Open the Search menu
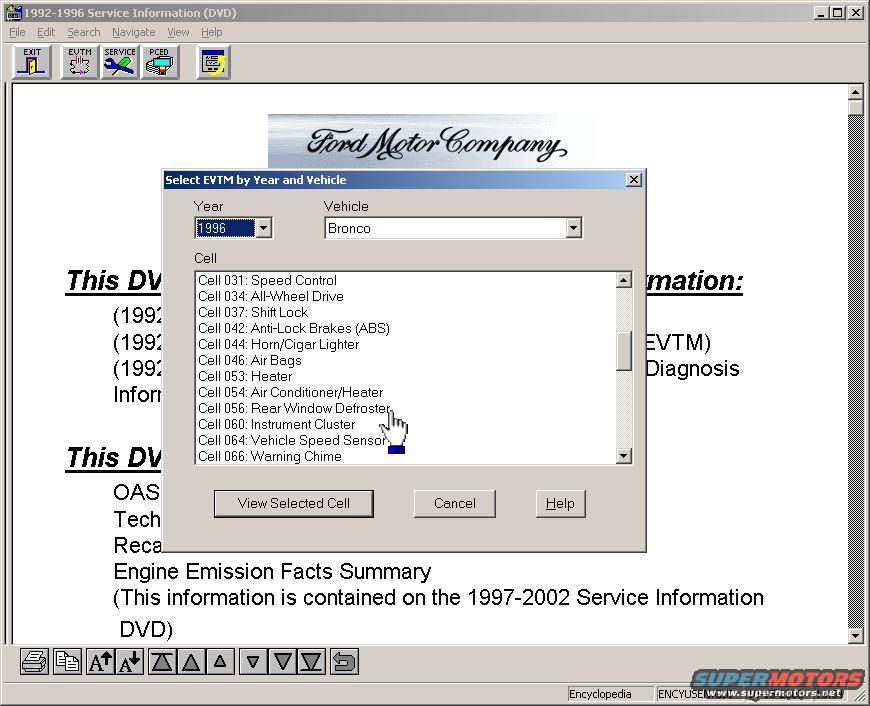Image resolution: width=870 pixels, height=706 pixels. (x=83, y=32)
